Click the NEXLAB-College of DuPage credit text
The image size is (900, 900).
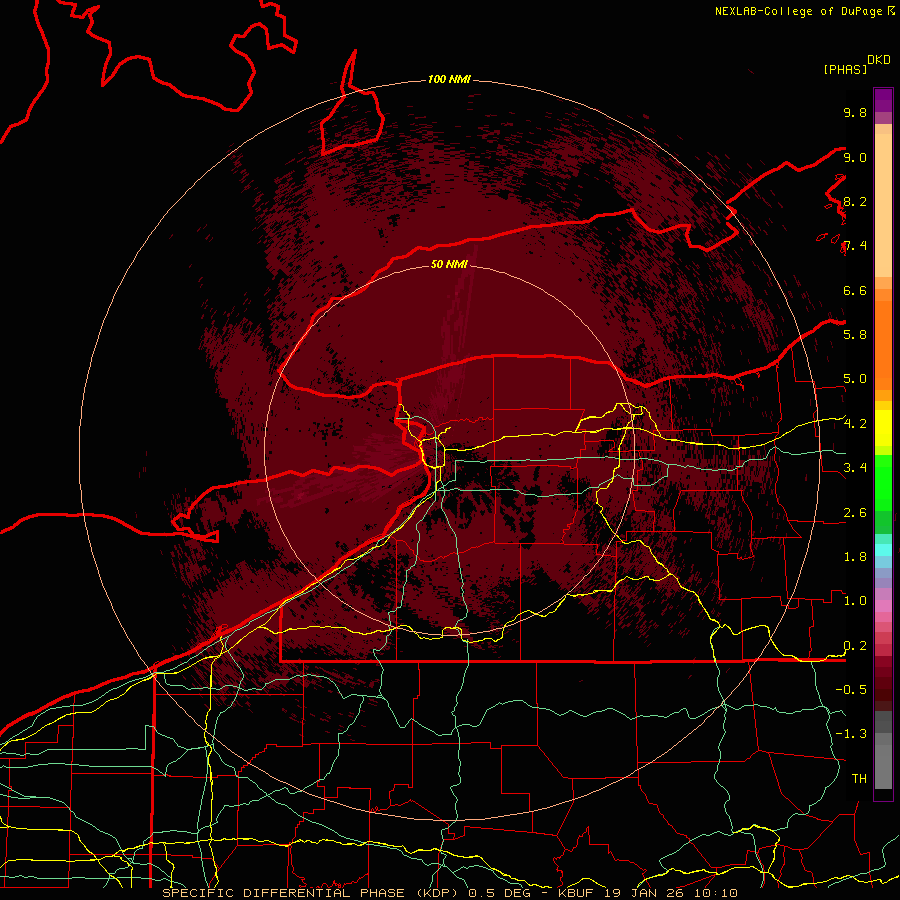tap(798, 11)
